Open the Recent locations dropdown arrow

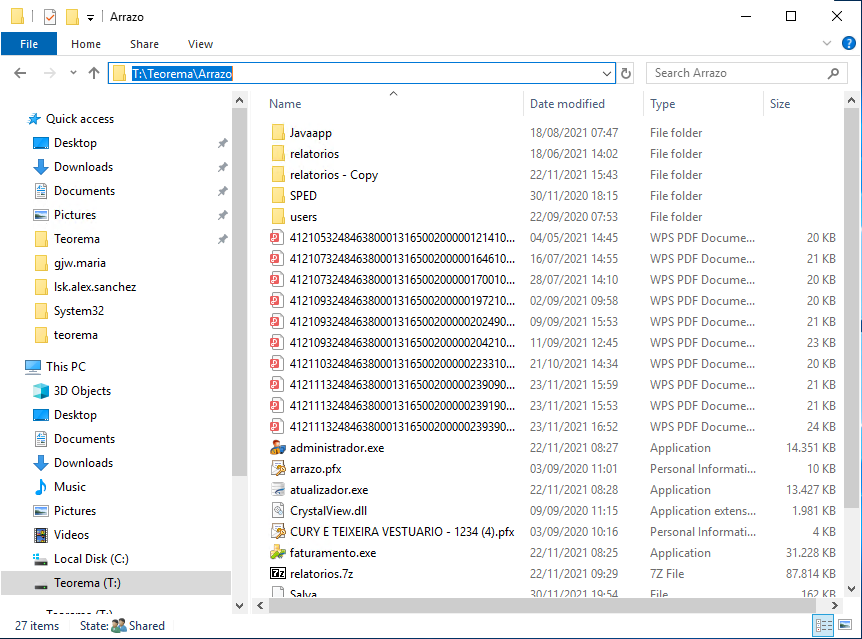(x=73, y=73)
